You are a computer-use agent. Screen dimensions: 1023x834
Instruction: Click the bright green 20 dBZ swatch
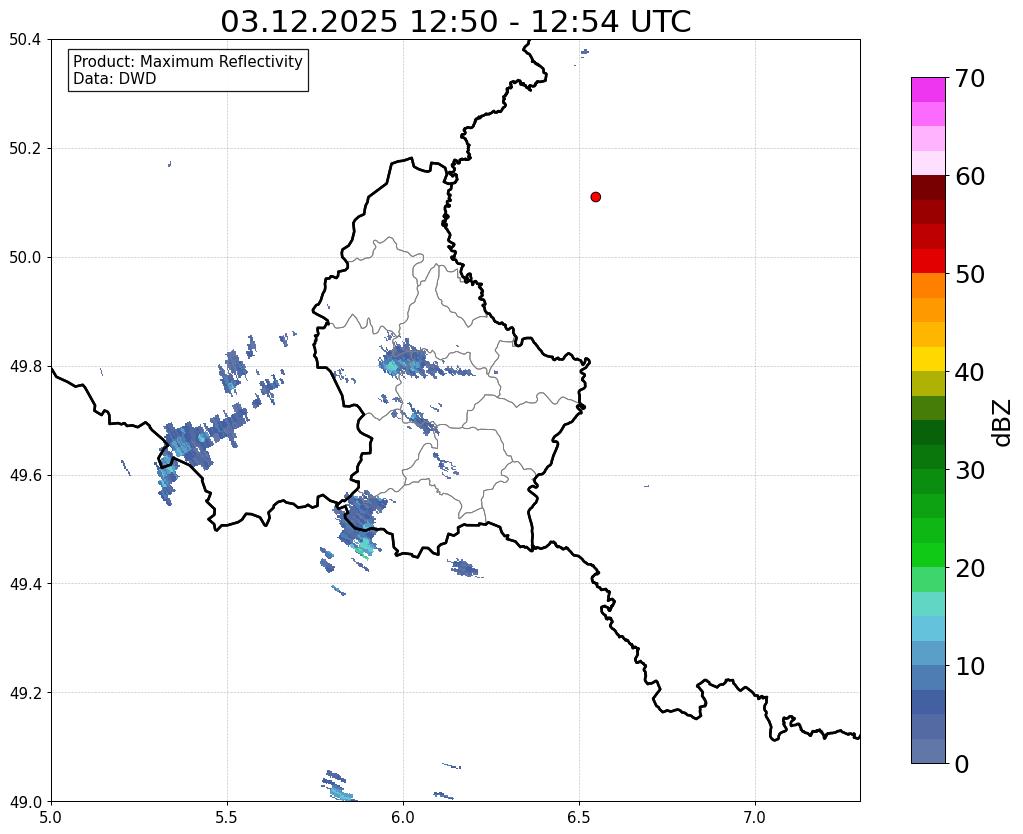point(928,555)
